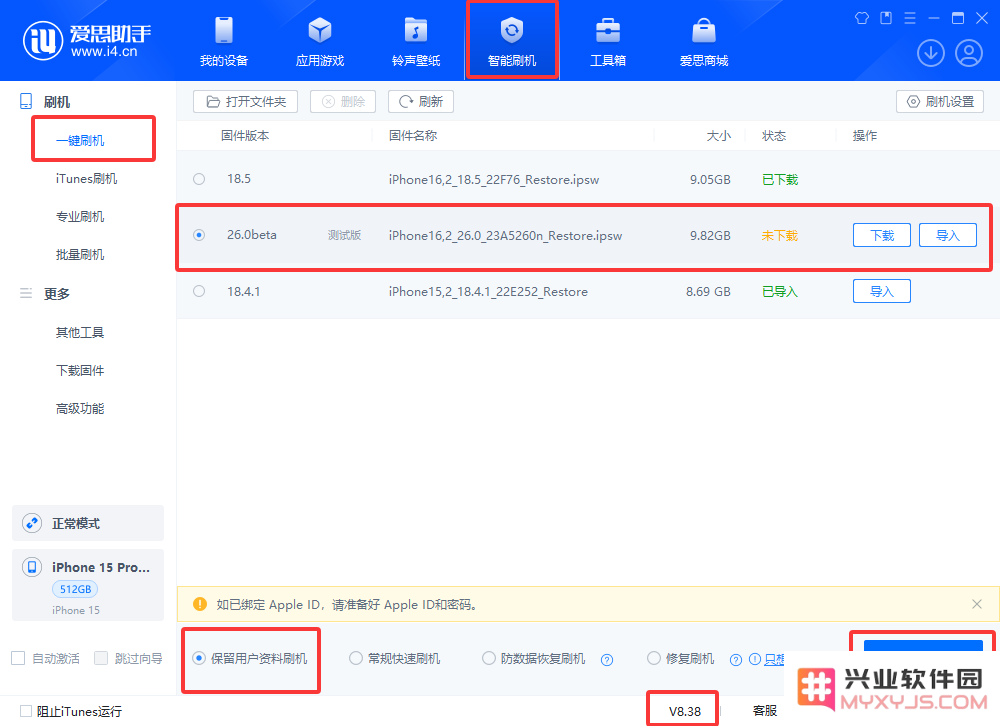Open 下载固件 in sidebar
The width and height of the screenshot is (1000, 726).
[x=80, y=371]
